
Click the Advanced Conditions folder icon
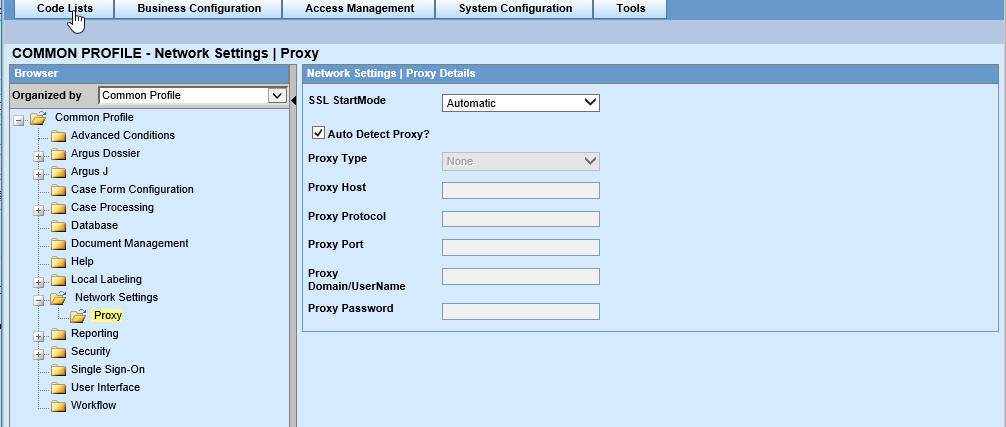tap(58, 136)
